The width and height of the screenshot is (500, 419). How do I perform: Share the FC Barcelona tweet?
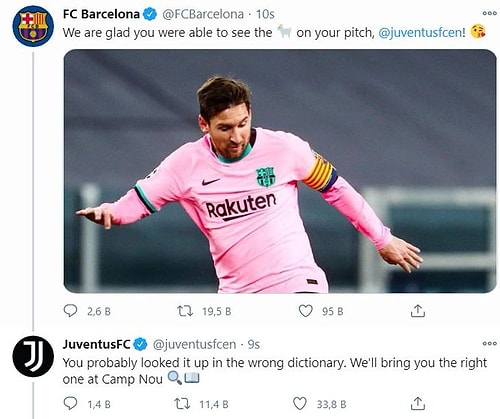pos(418,311)
